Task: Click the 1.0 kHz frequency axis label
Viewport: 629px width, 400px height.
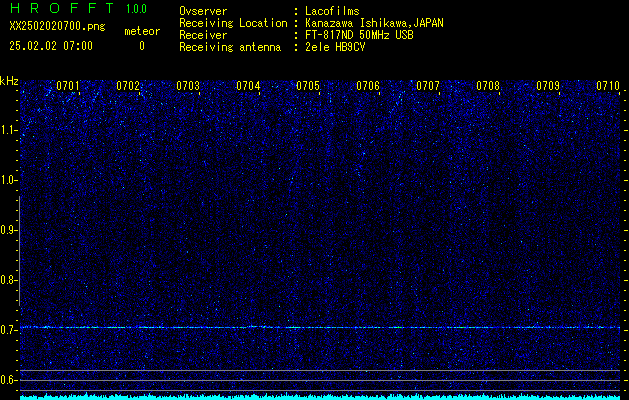Action: pyautogui.click(x=8, y=181)
